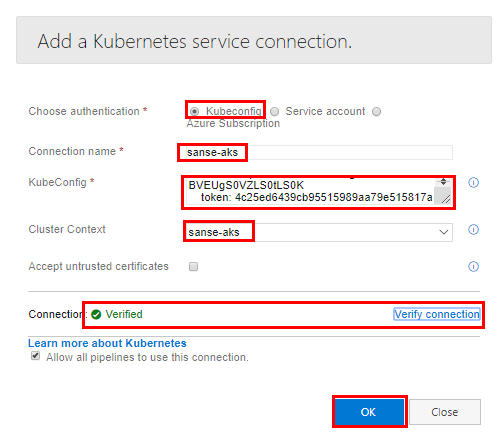
Task: Enable Accept untrusted certificates checkbox
Action: click(x=193, y=267)
